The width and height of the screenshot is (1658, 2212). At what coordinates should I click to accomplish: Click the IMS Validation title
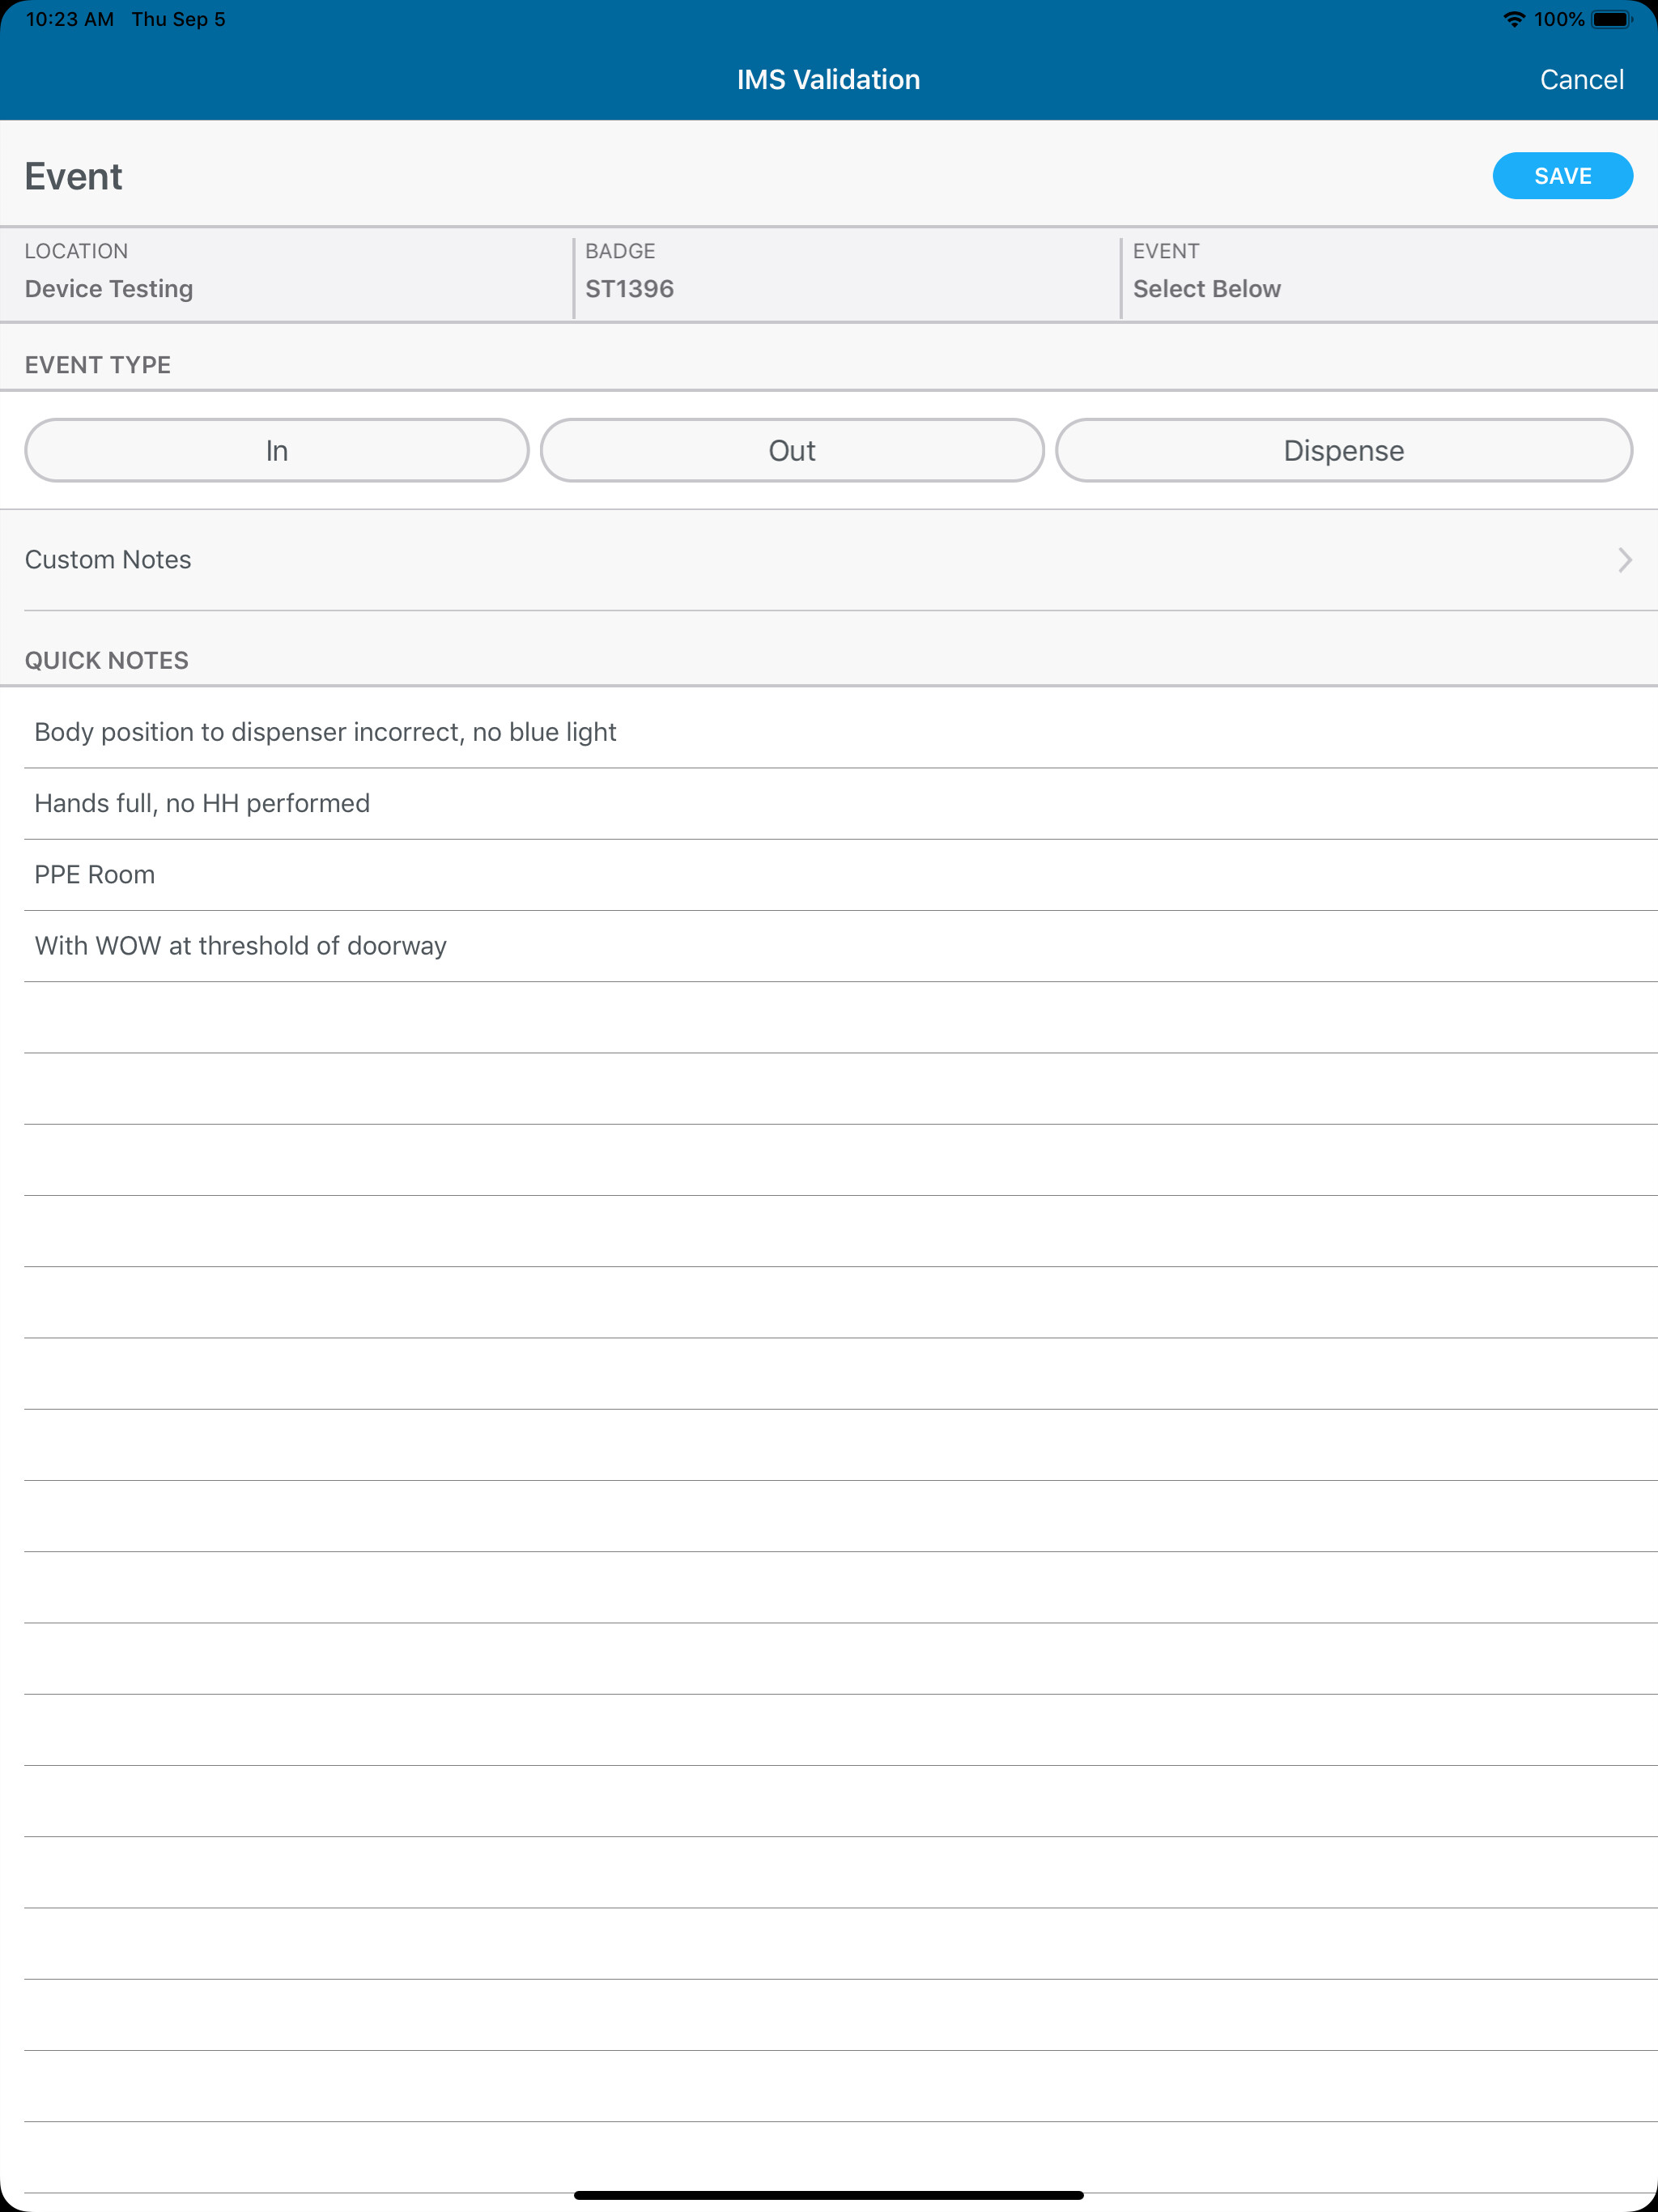tap(829, 80)
